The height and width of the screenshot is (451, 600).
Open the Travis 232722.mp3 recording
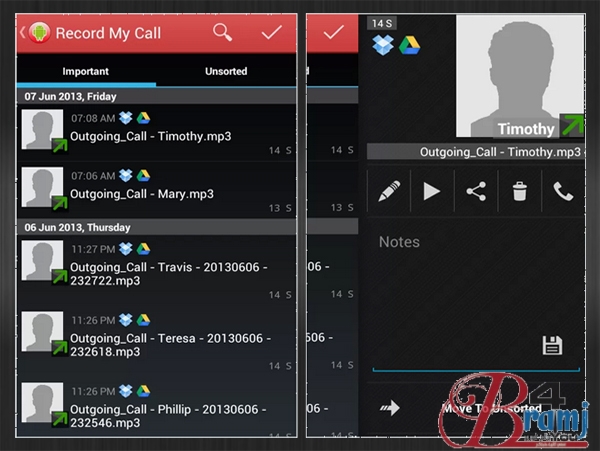pyautogui.click(x=157, y=270)
